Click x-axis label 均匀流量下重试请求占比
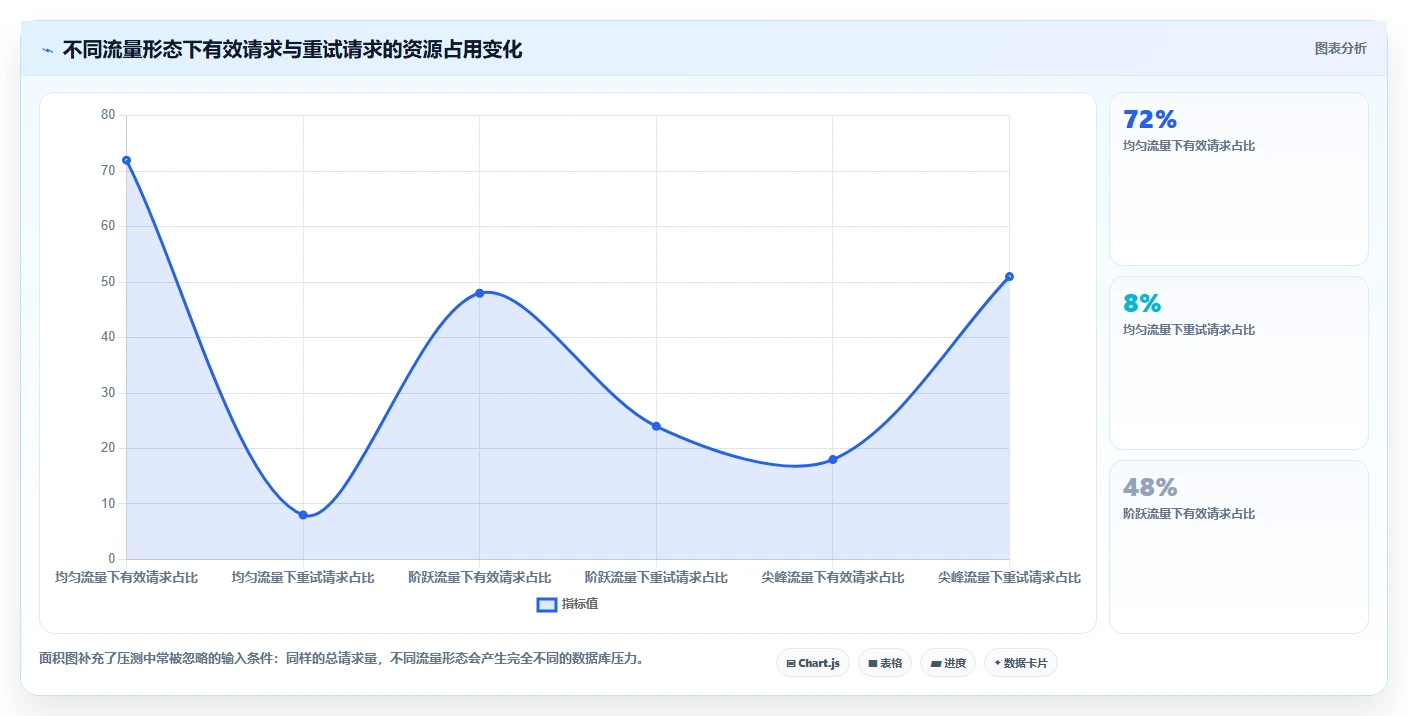 coord(303,578)
